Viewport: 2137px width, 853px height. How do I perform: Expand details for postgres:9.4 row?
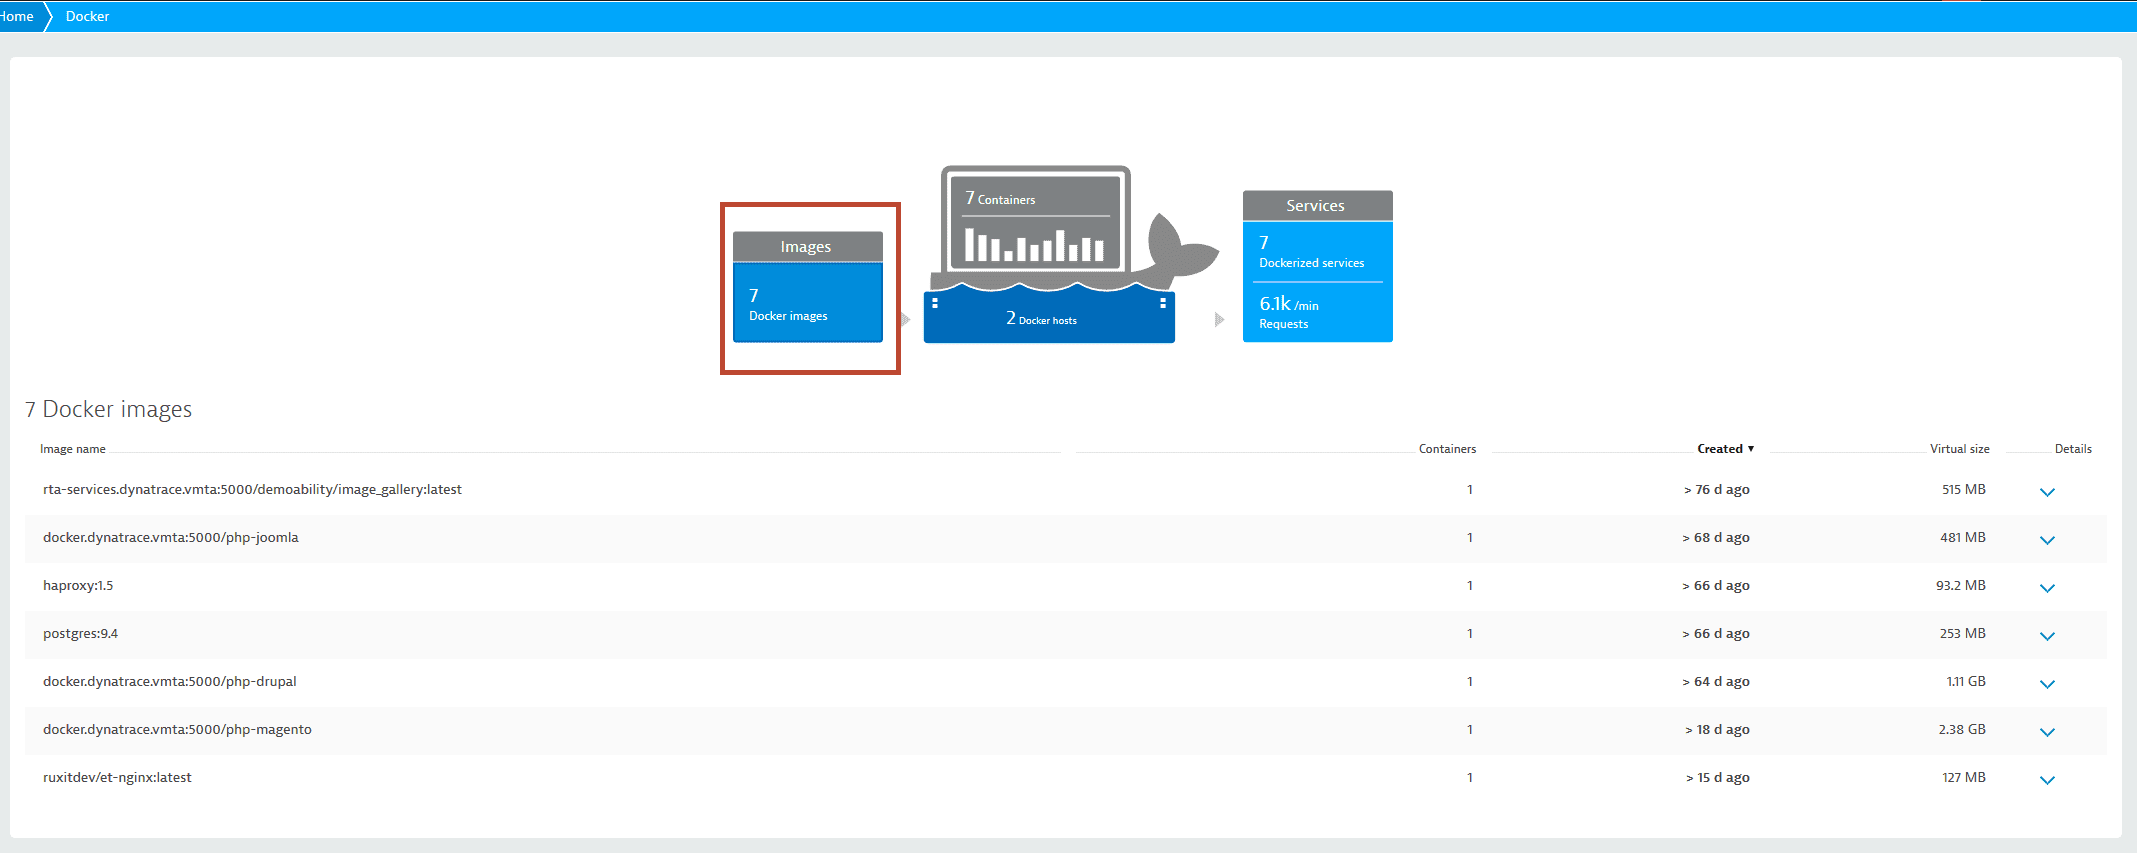click(2047, 636)
